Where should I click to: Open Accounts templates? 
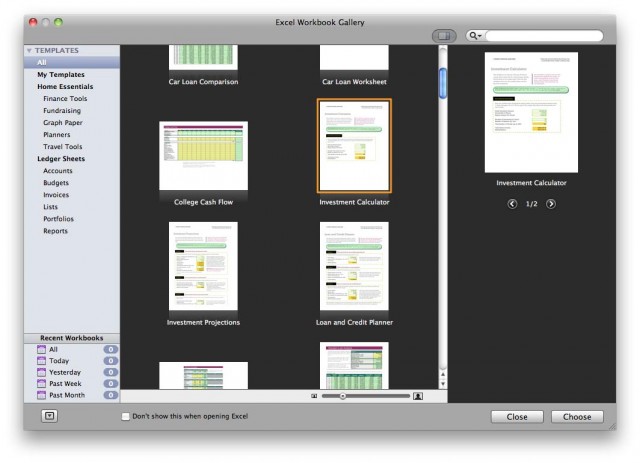coord(58,171)
